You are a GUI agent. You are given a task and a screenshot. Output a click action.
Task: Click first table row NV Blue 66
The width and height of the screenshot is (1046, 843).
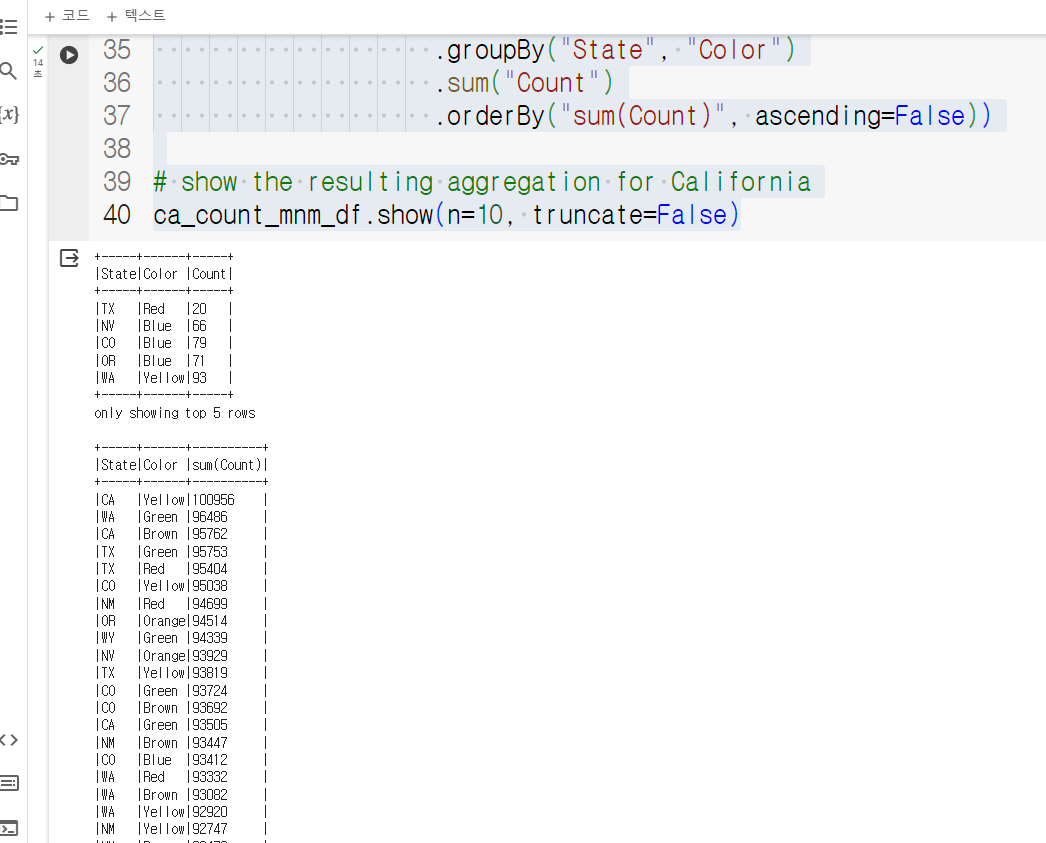tap(164, 326)
